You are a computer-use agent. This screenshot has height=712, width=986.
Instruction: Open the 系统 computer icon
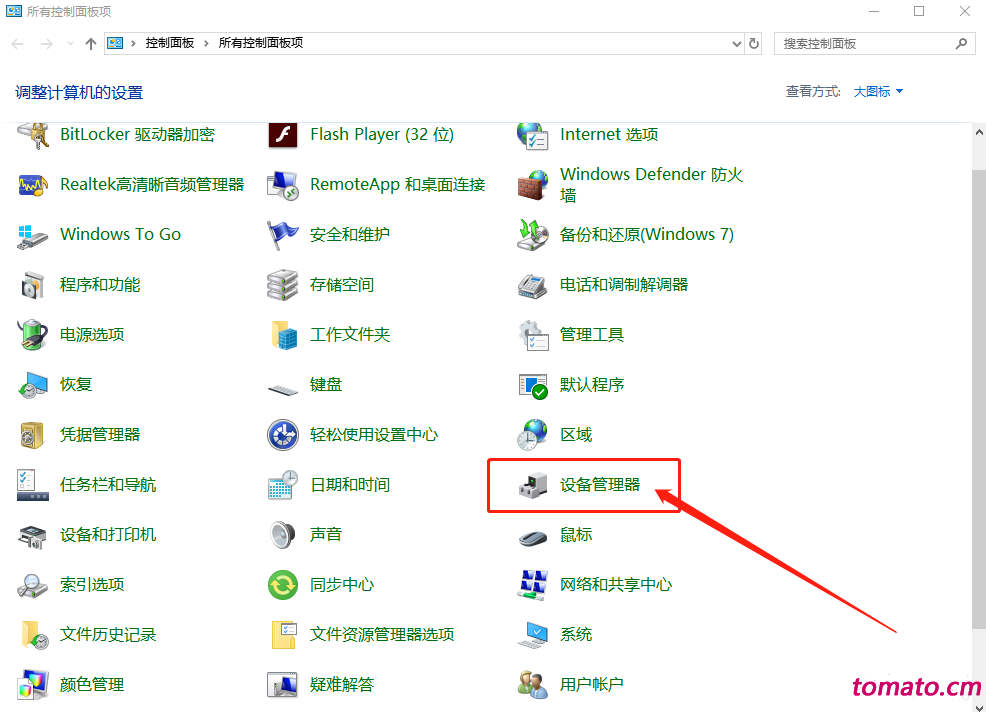click(x=533, y=635)
